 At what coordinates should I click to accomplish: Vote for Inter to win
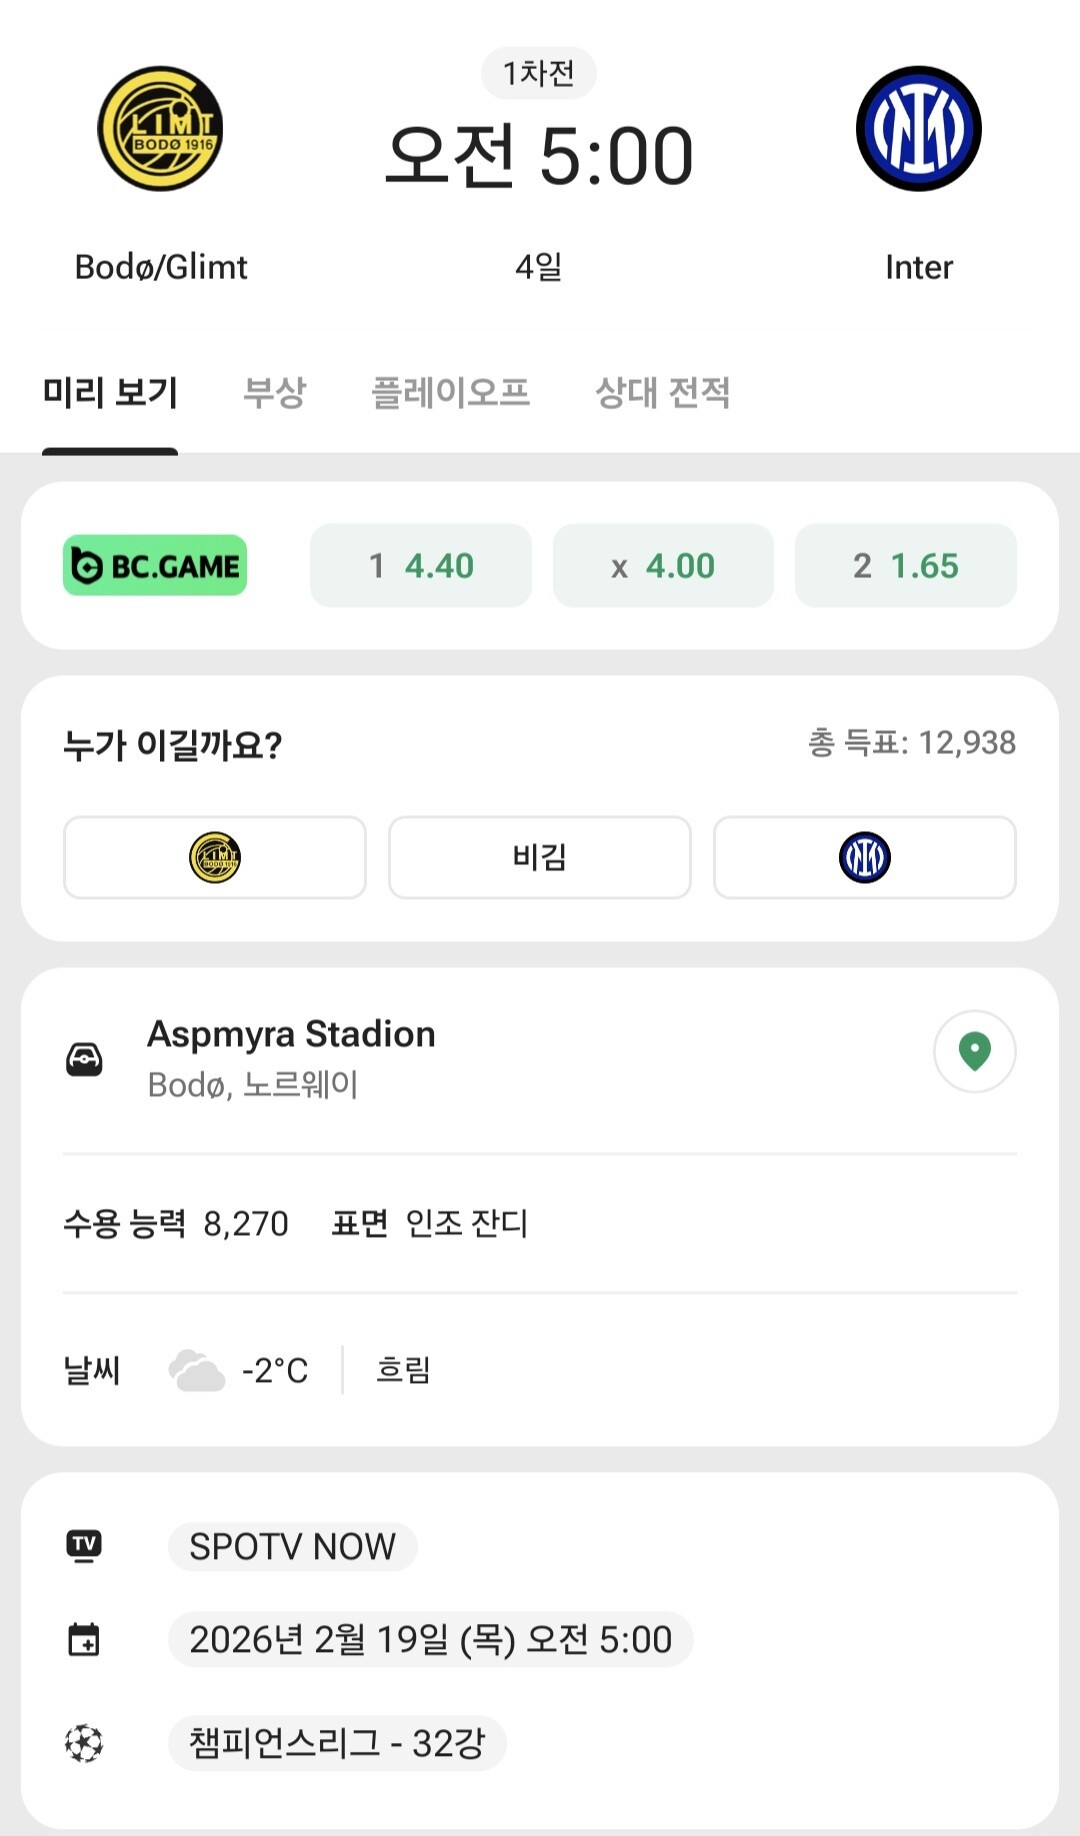(x=864, y=858)
